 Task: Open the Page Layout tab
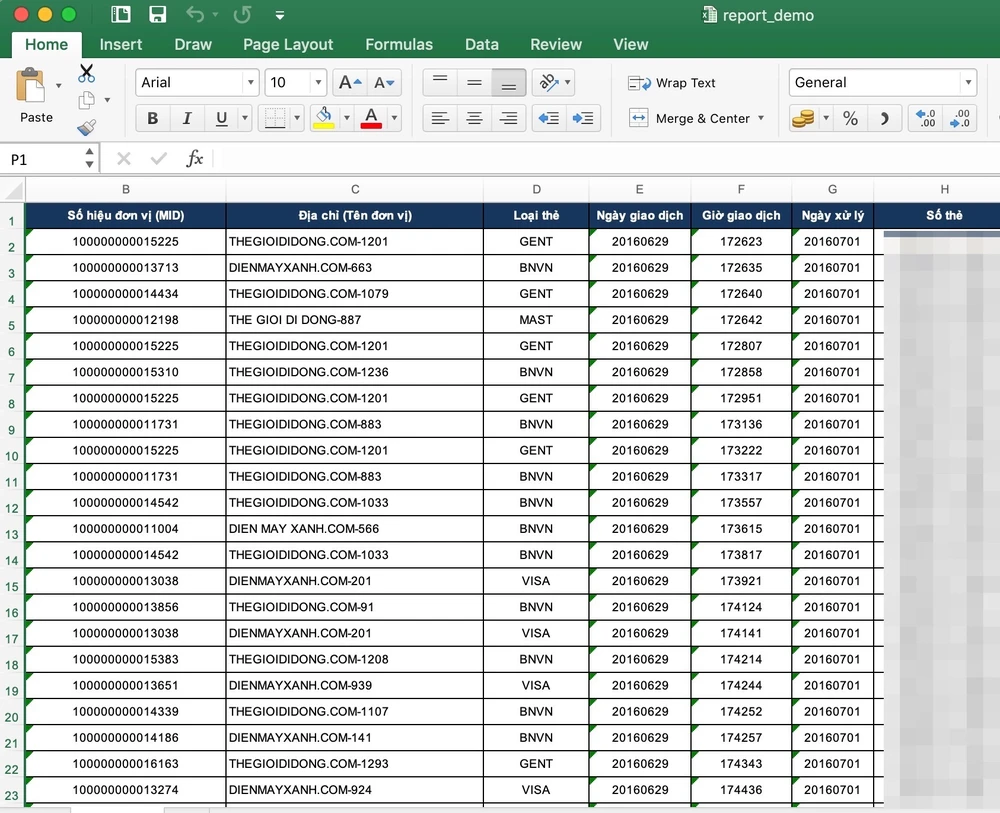click(x=288, y=44)
